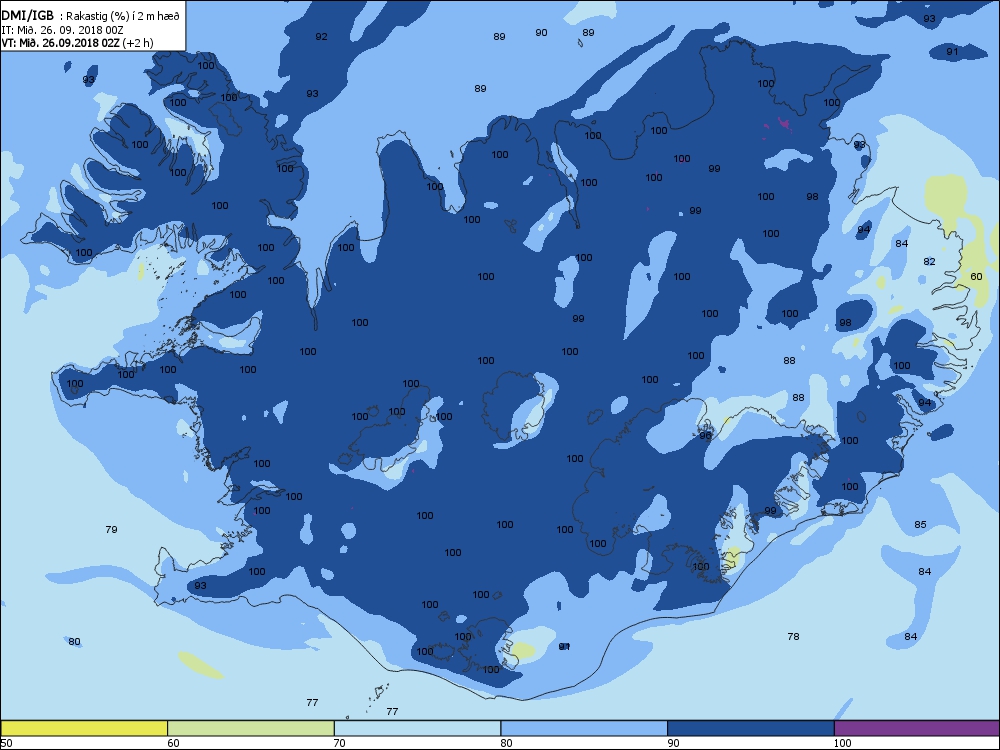Screen dimensions: 1000x750
Task: Click the pale green 60–70 legend swatch
Action: pyautogui.click(x=251, y=728)
